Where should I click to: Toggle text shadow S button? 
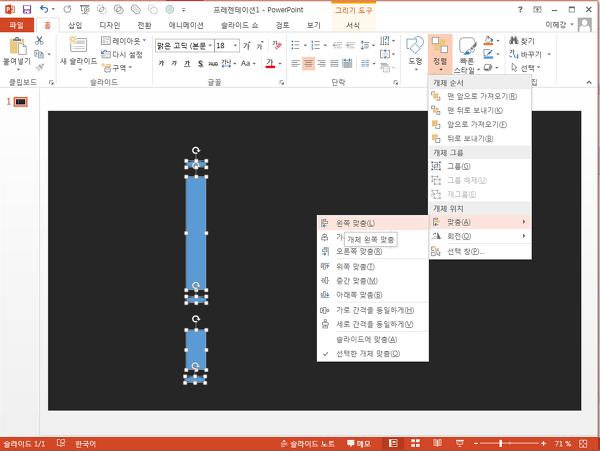pos(200,63)
